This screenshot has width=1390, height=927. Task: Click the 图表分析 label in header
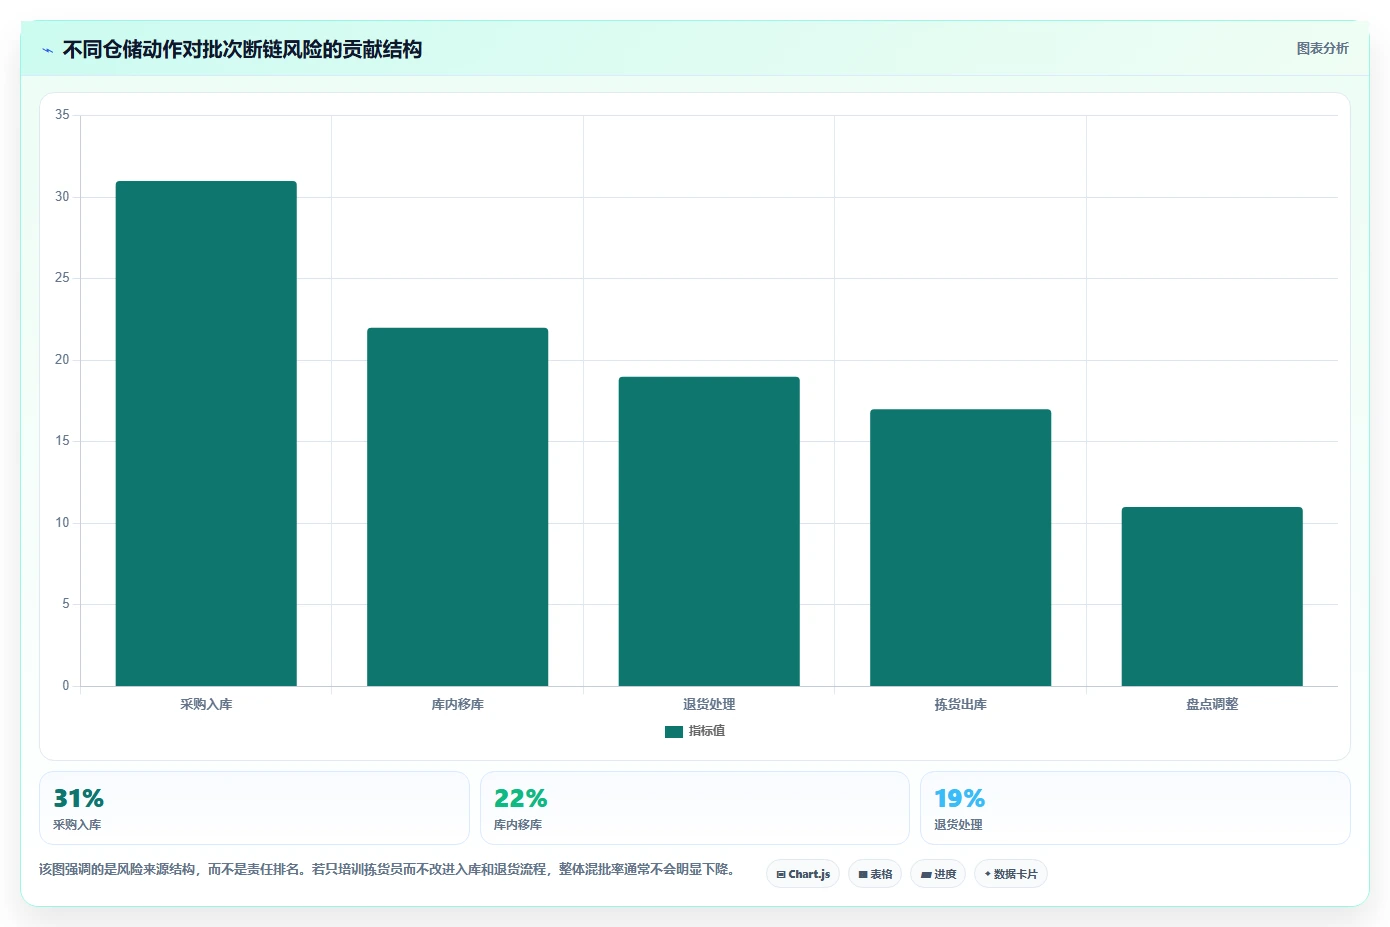point(1322,48)
